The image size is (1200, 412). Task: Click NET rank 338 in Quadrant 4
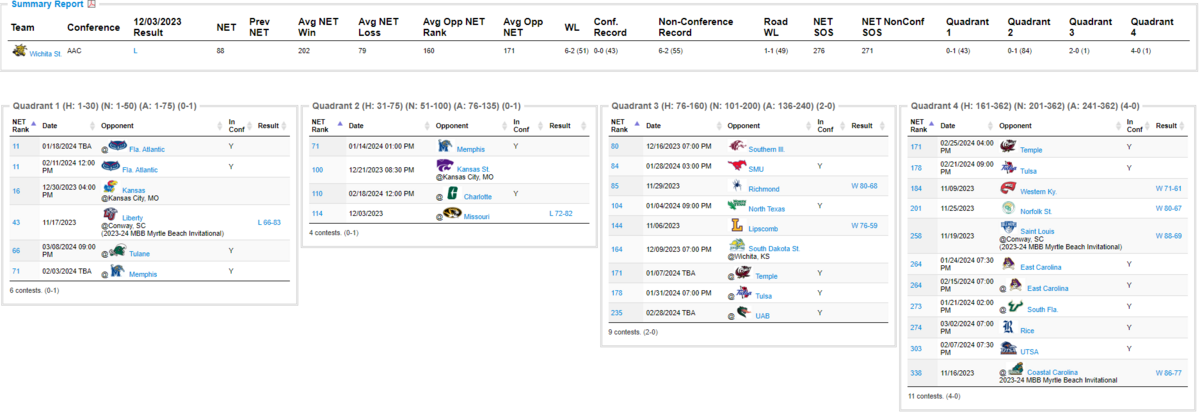915,372
